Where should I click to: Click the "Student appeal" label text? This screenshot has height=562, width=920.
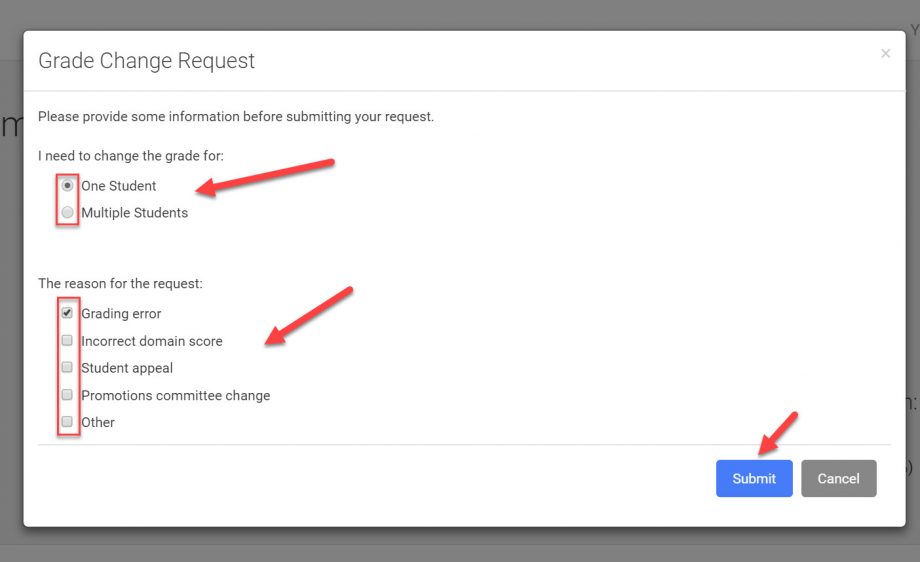point(127,368)
